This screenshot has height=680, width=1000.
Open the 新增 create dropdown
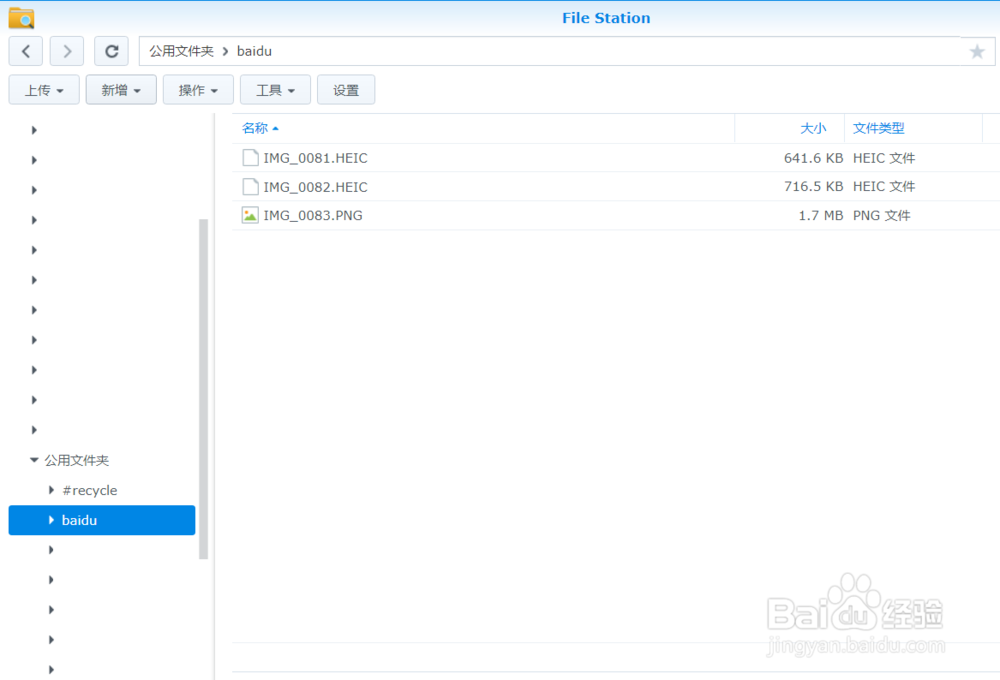pyautogui.click(x=121, y=90)
